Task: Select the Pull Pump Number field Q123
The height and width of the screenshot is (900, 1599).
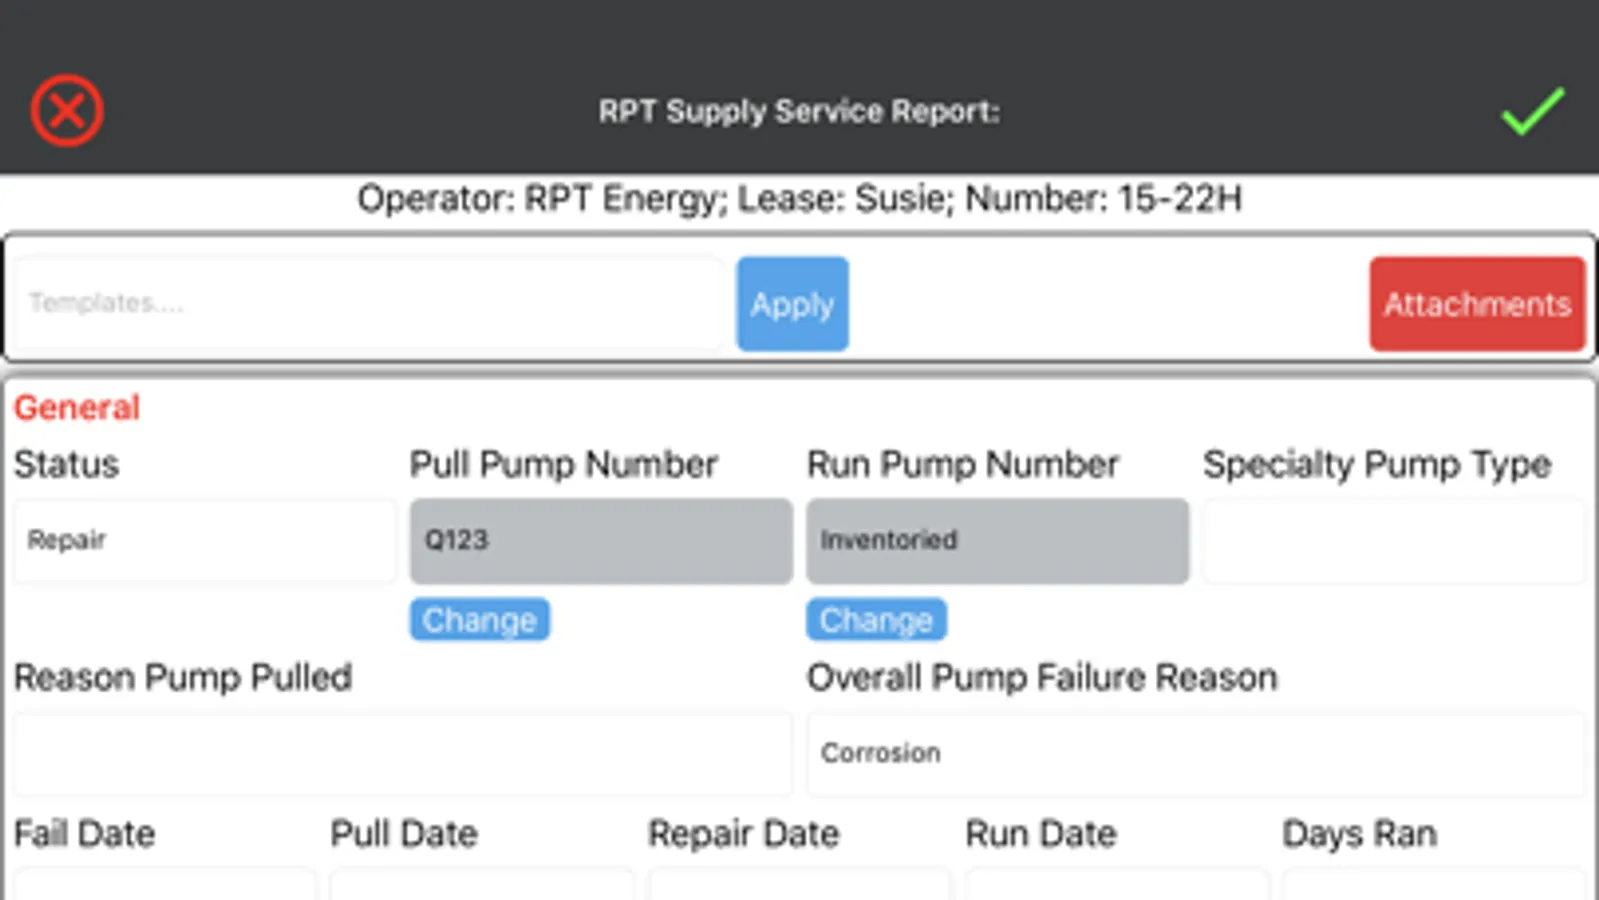Action: 601,541
